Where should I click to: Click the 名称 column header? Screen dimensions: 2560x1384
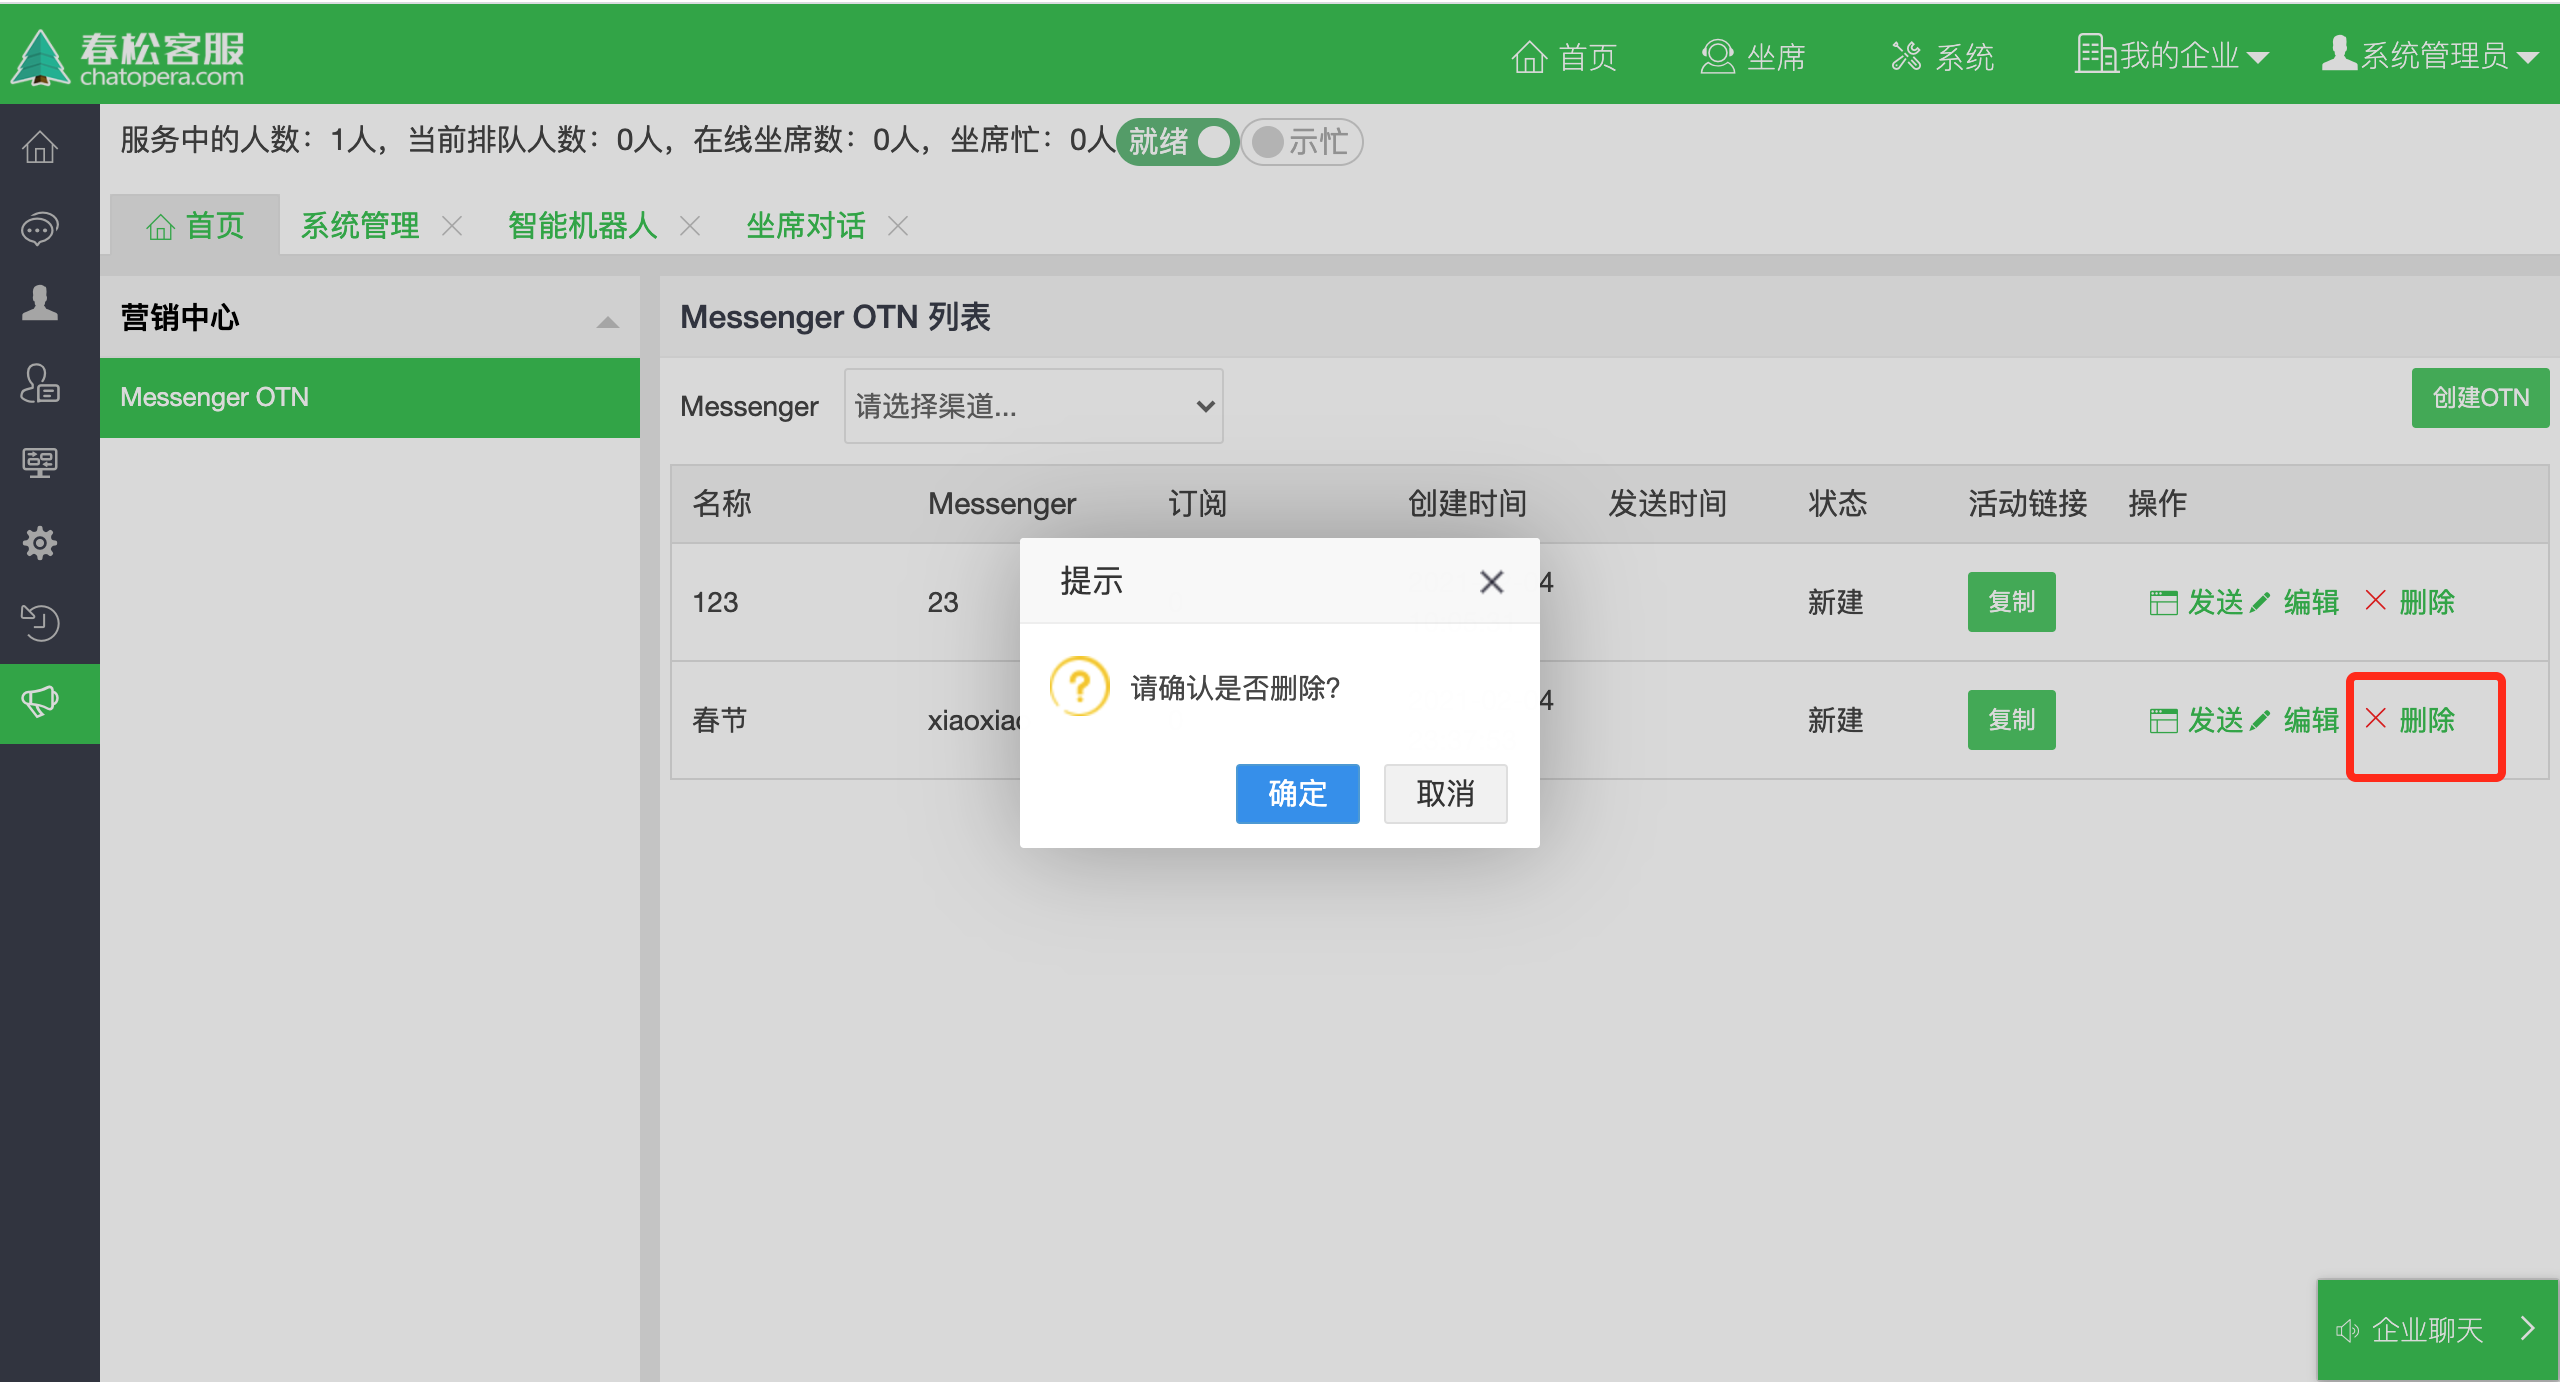point(722,503)
